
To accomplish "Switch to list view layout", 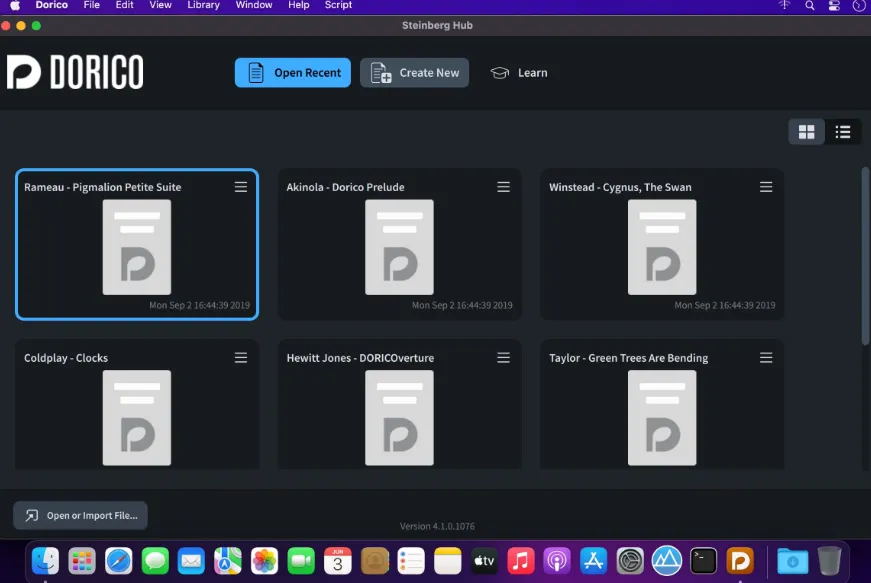I will tap(843, 132).
